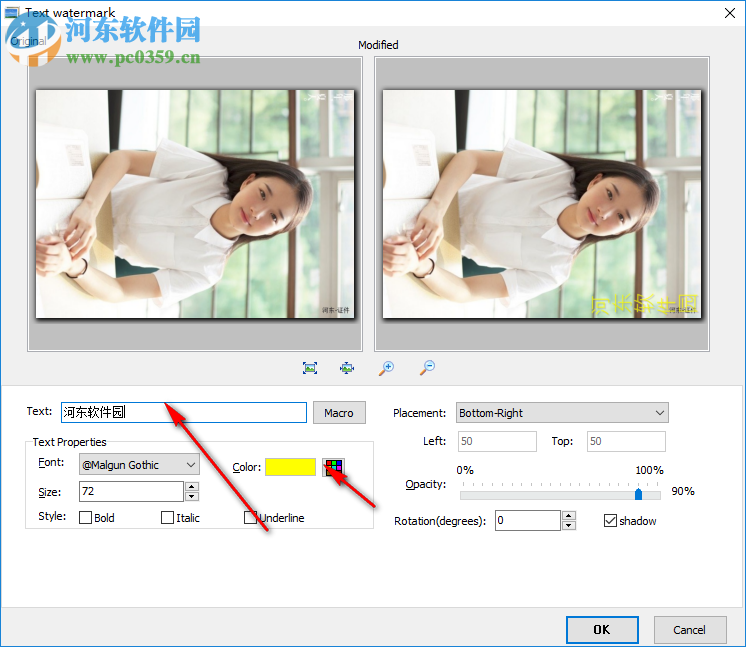
Task: Enable the Italic style checkbox
Action: pos(167,518)
